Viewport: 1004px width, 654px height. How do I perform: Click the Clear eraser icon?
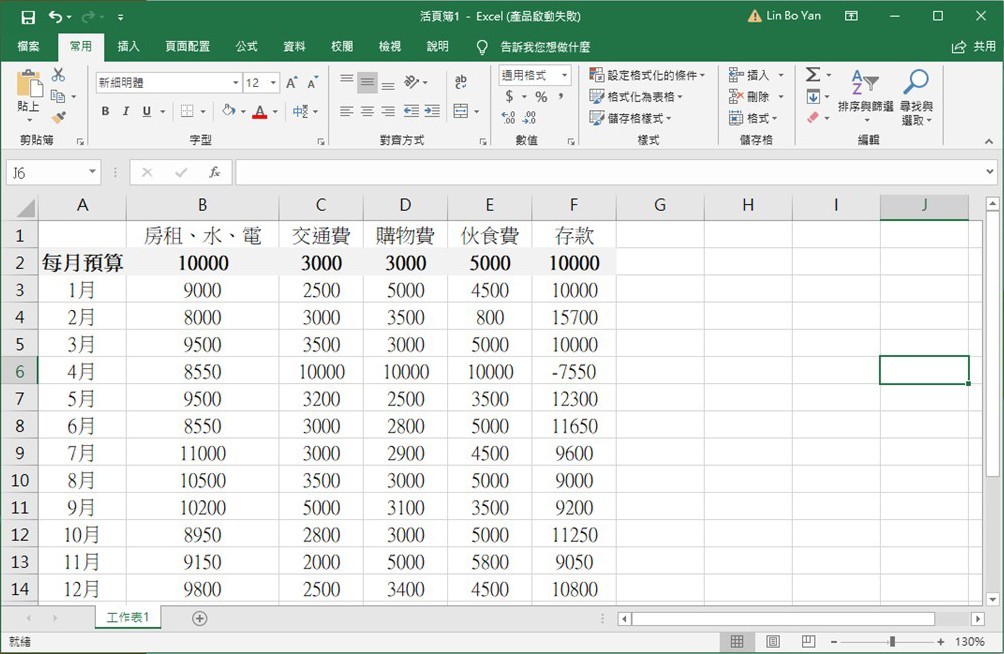tap(813, 118)
